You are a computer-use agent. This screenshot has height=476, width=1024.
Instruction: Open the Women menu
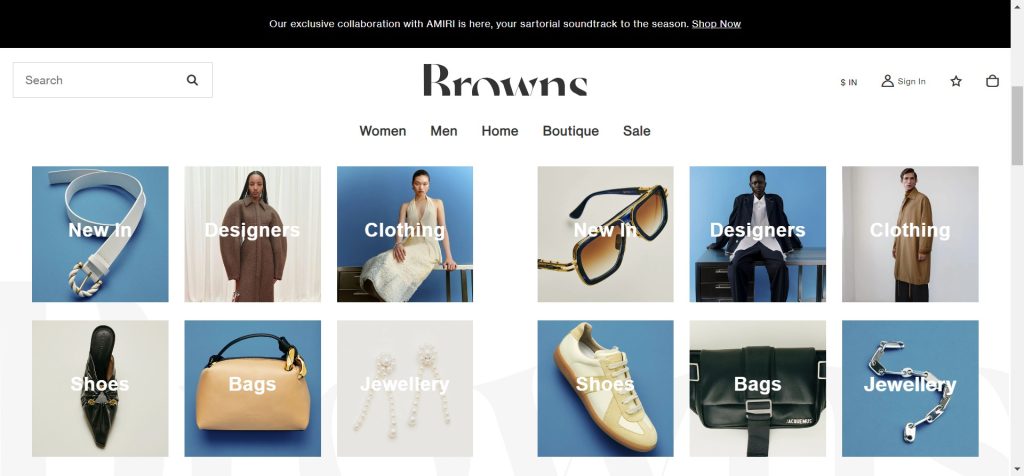pos(383,131)
